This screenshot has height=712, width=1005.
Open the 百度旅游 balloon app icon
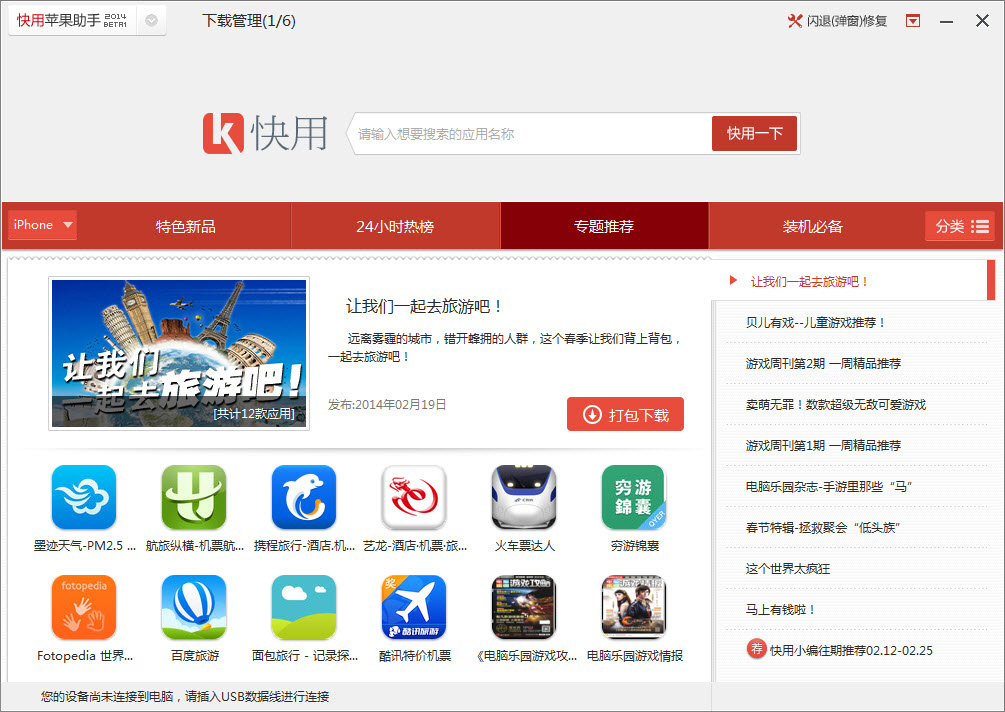(194, 608)
